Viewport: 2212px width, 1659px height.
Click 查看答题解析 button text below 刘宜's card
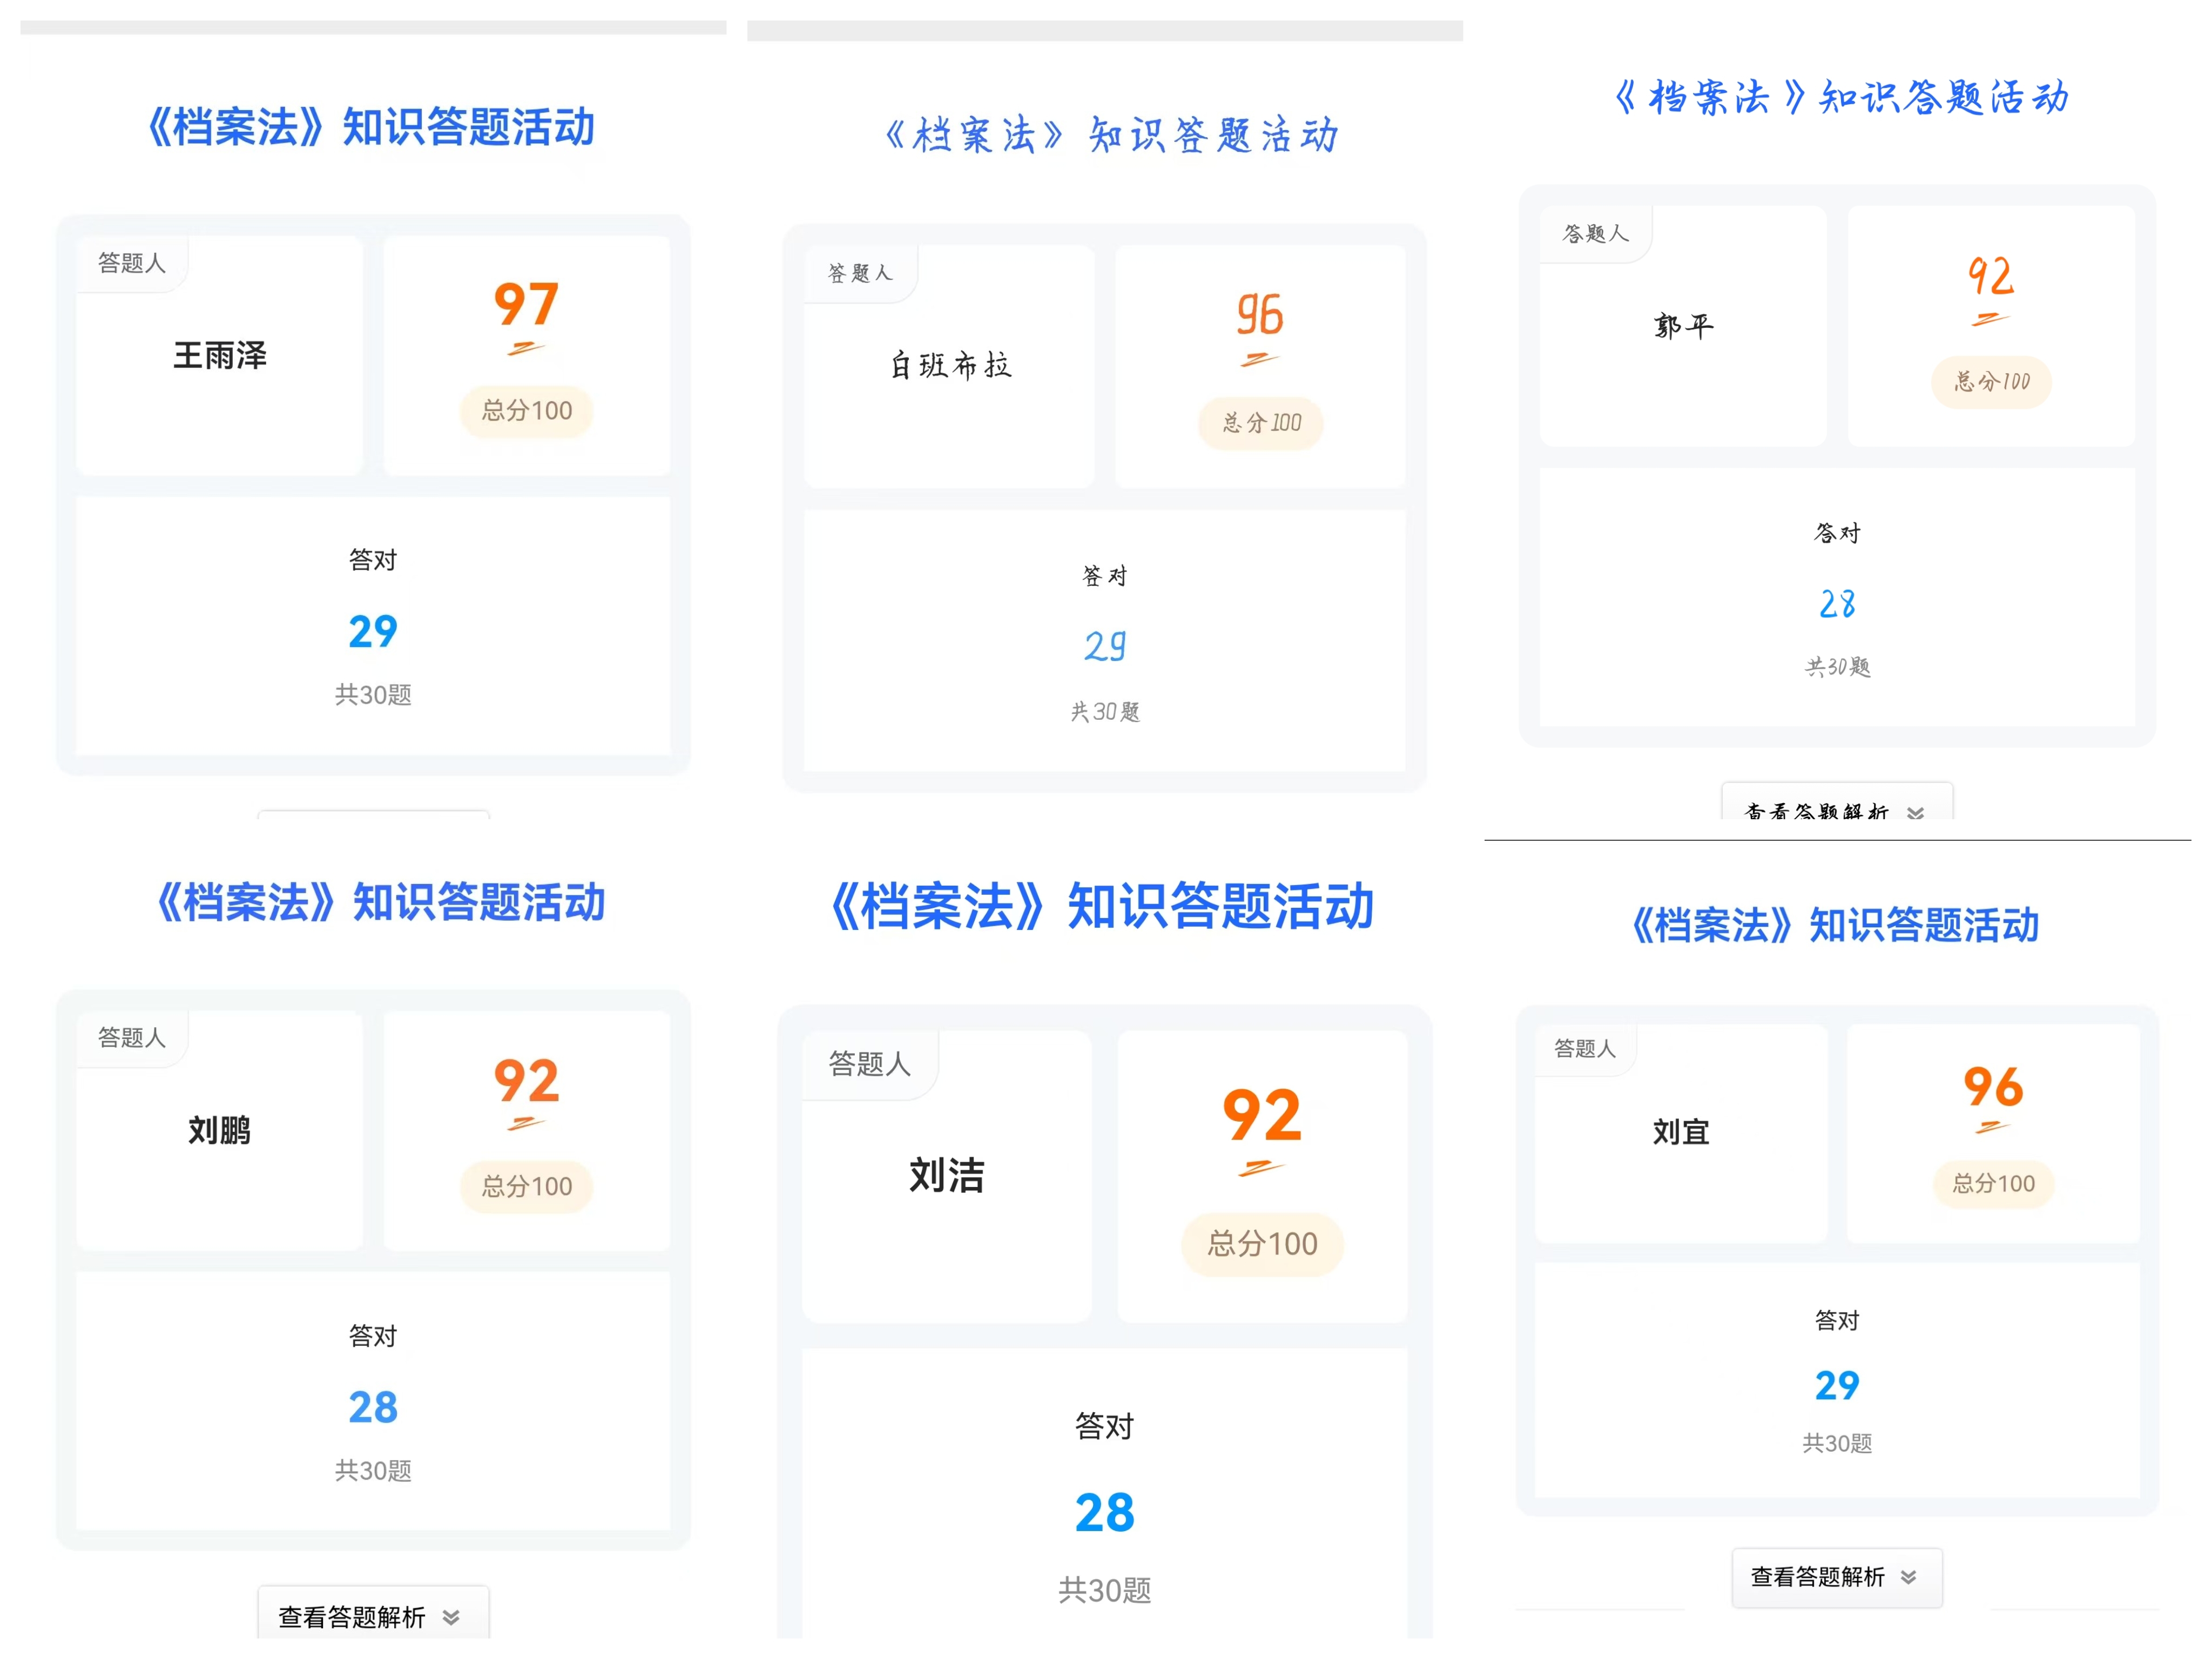1817,1577
